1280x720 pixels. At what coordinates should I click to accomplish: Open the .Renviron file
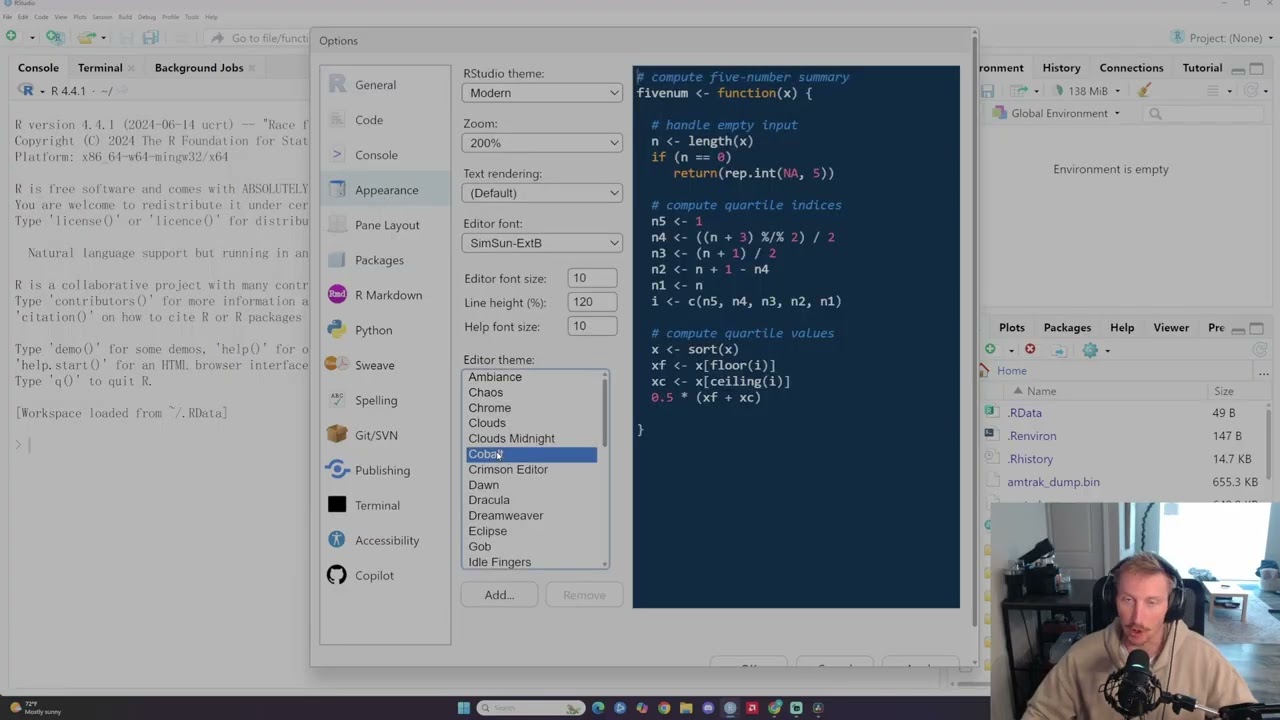(1032, 436)
